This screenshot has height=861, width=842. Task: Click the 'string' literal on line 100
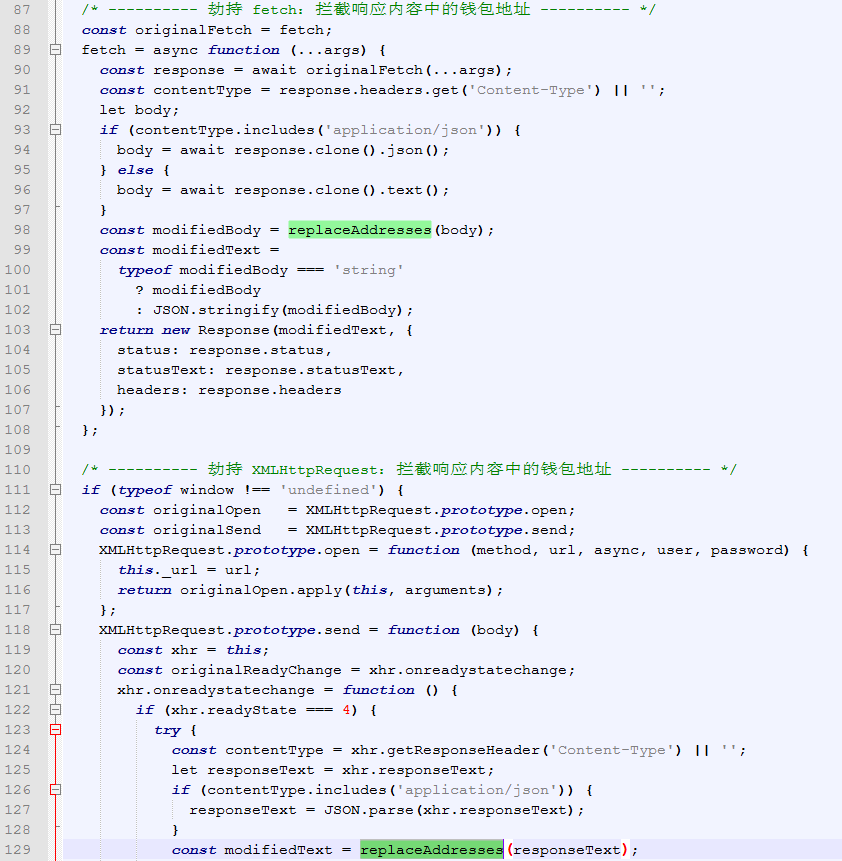tap(369, 270)
